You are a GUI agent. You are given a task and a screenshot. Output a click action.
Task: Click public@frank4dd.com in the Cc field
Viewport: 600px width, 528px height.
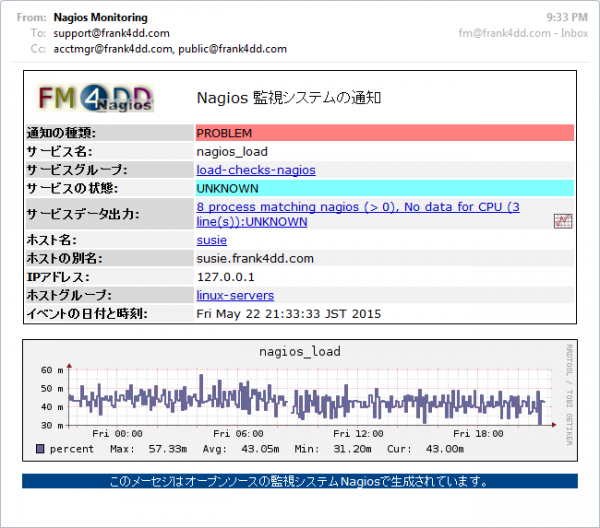click(x=232, y=48)
